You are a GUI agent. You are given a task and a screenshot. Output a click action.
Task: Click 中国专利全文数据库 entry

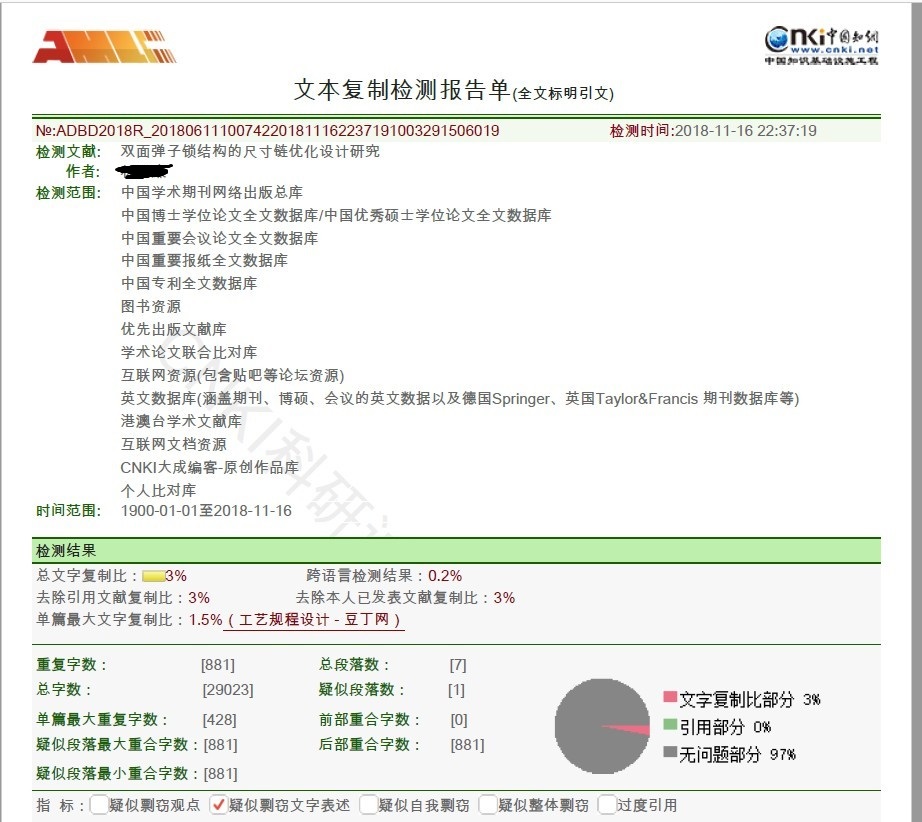[x=189, y=283]
